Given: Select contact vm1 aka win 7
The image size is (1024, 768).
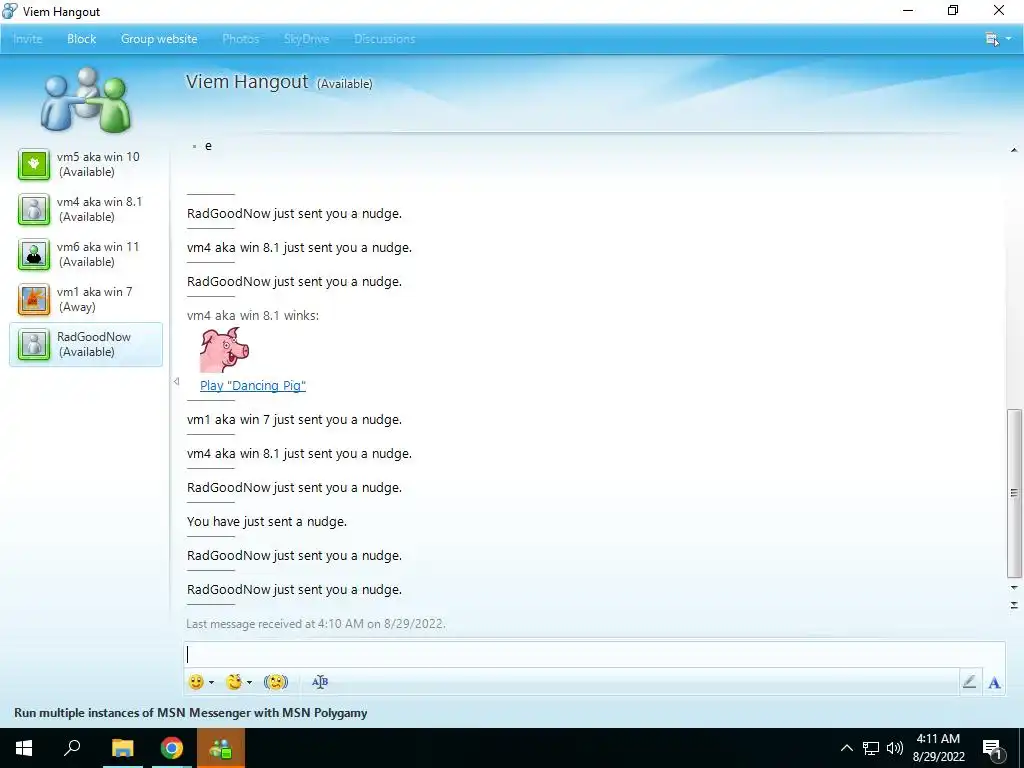Looking at the screenshot, I should pos(86,299).
